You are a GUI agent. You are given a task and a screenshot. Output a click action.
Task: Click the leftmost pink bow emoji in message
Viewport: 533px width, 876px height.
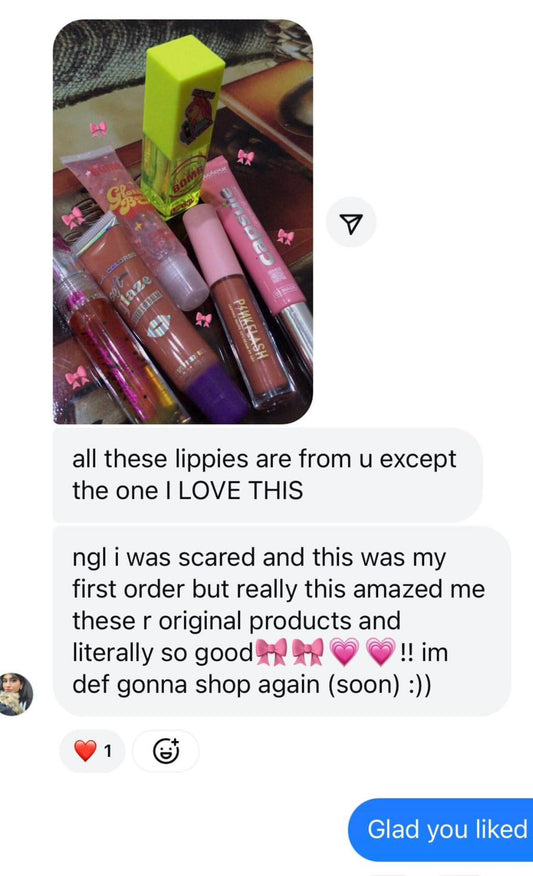(272, 651)
